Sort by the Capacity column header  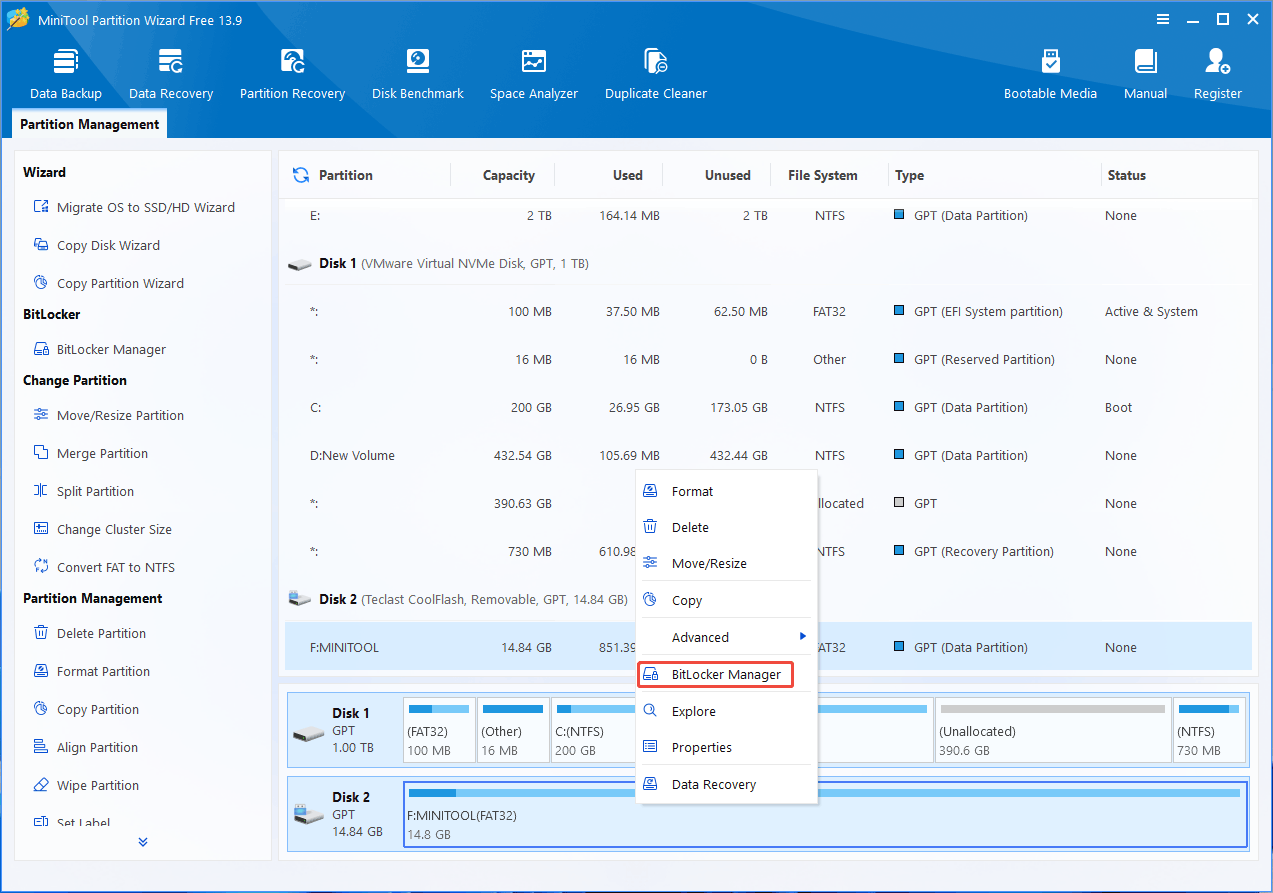coord(509,175)
